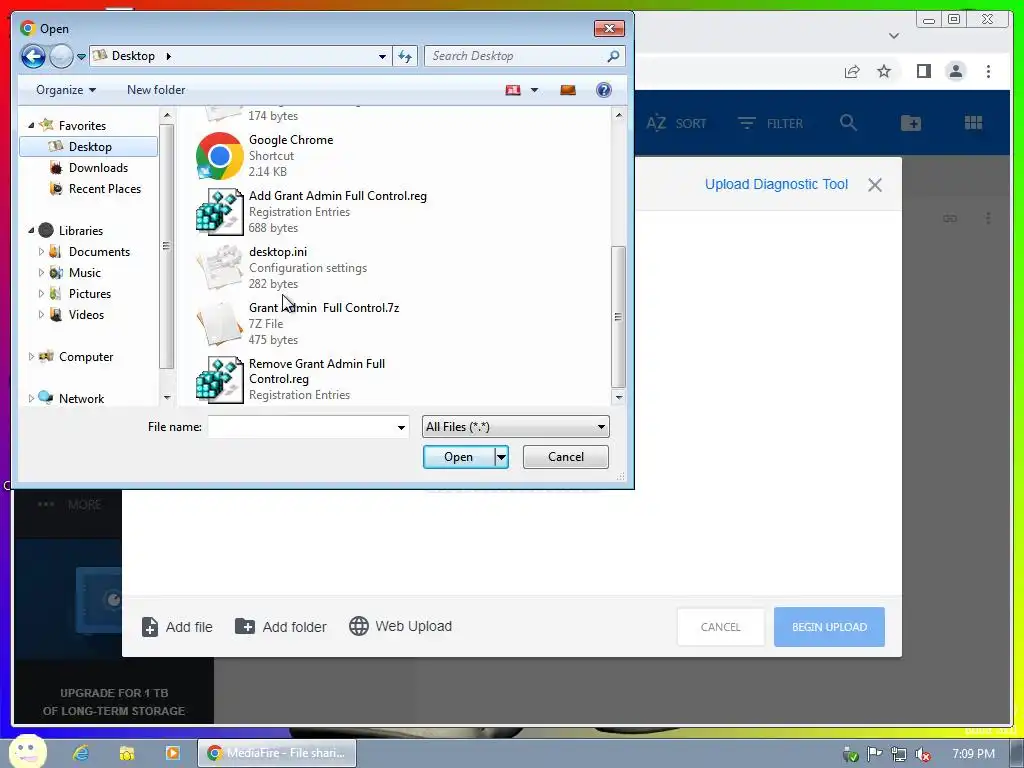Select Add Grant Admin Full Control.reg icon
The height and width of the screenshot is (768, 1024).
(219, 212)
